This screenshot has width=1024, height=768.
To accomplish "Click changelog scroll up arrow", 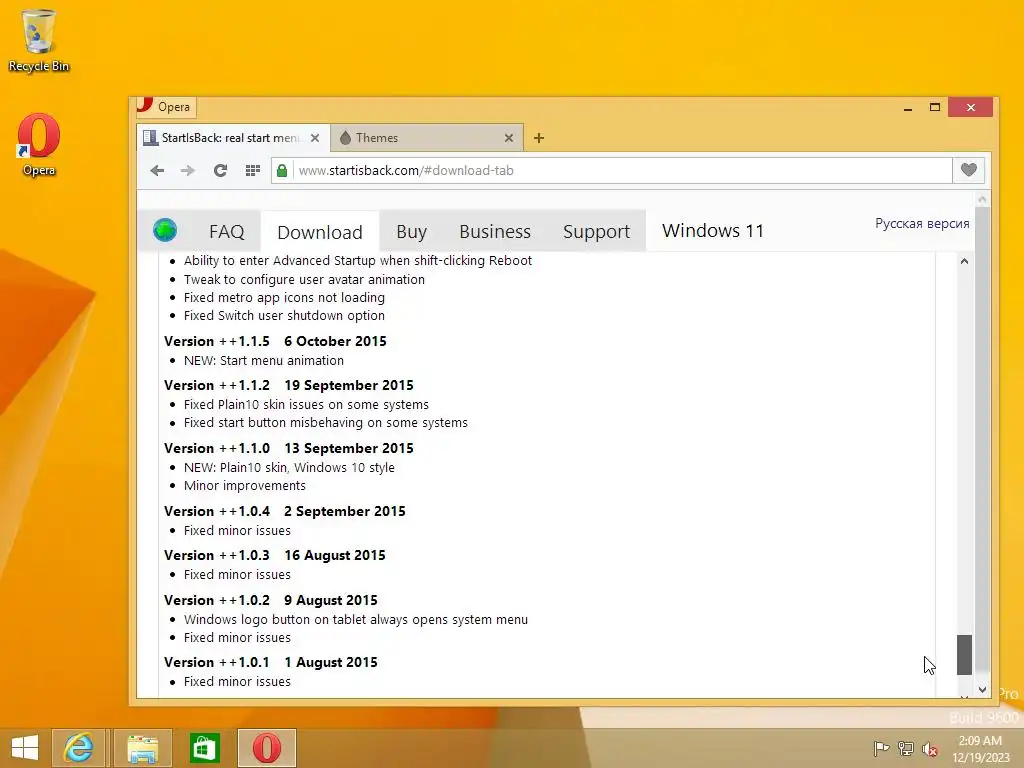I will coord(965,261).
